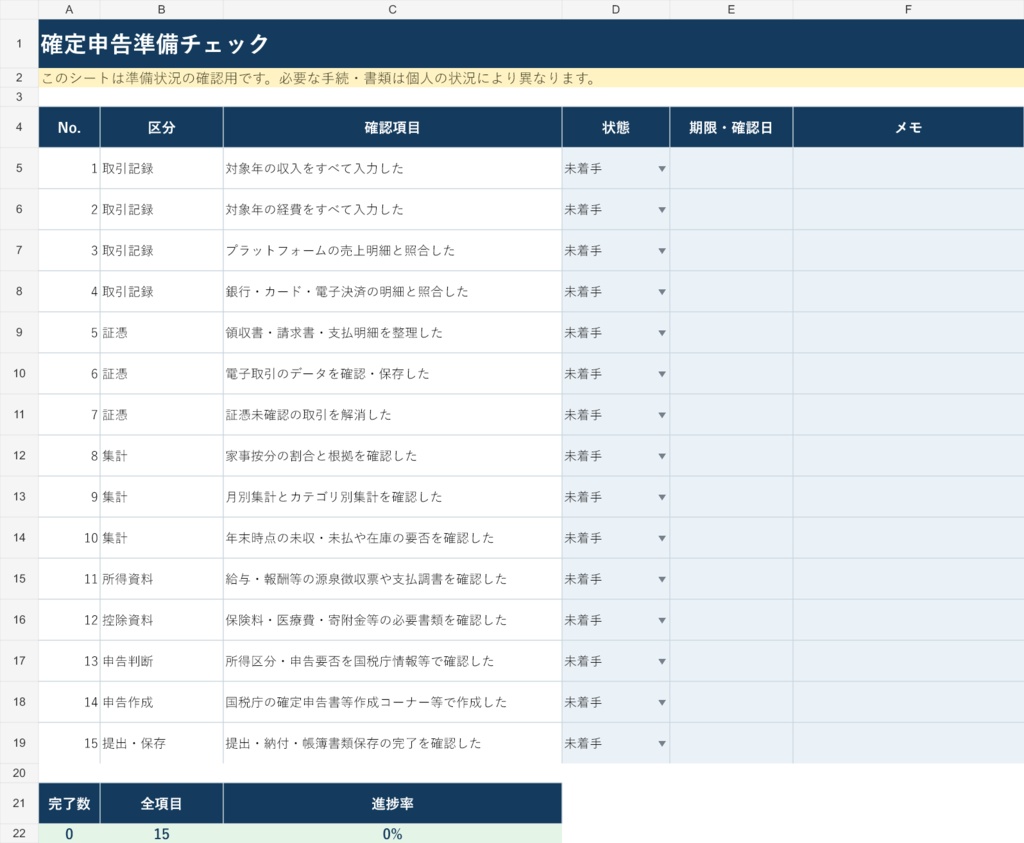Click the completed count cell showing 0 under 完了数
1024x843 pixels.
tap(69, 834)
